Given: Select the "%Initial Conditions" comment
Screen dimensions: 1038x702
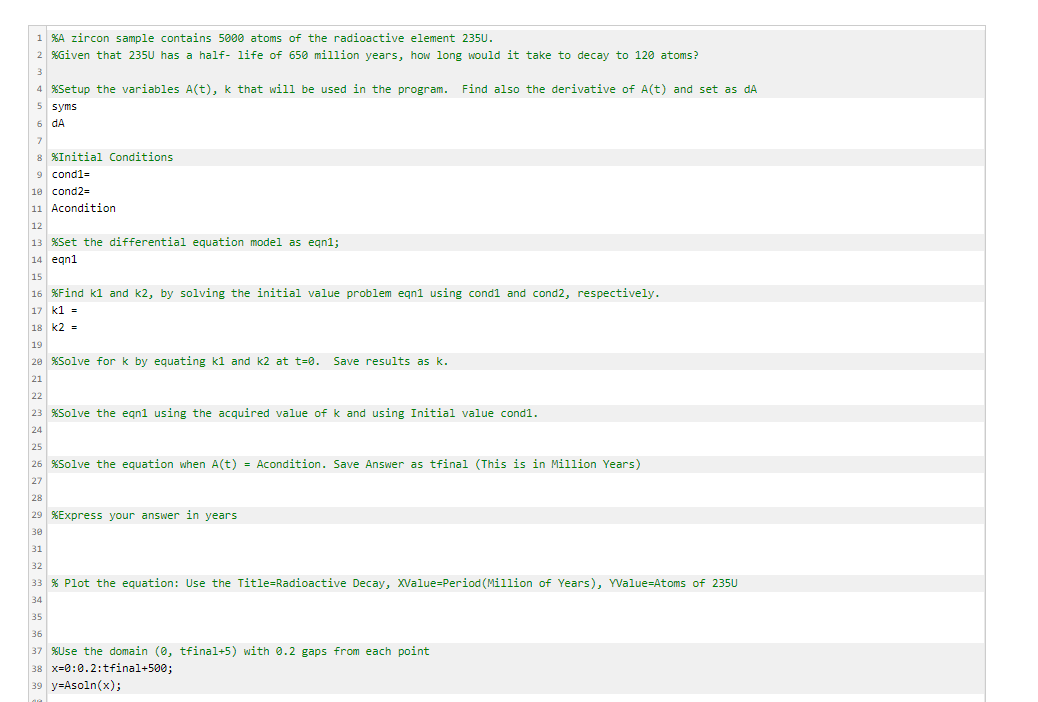Looking at the screenshot, I should [x=112, y=158].
